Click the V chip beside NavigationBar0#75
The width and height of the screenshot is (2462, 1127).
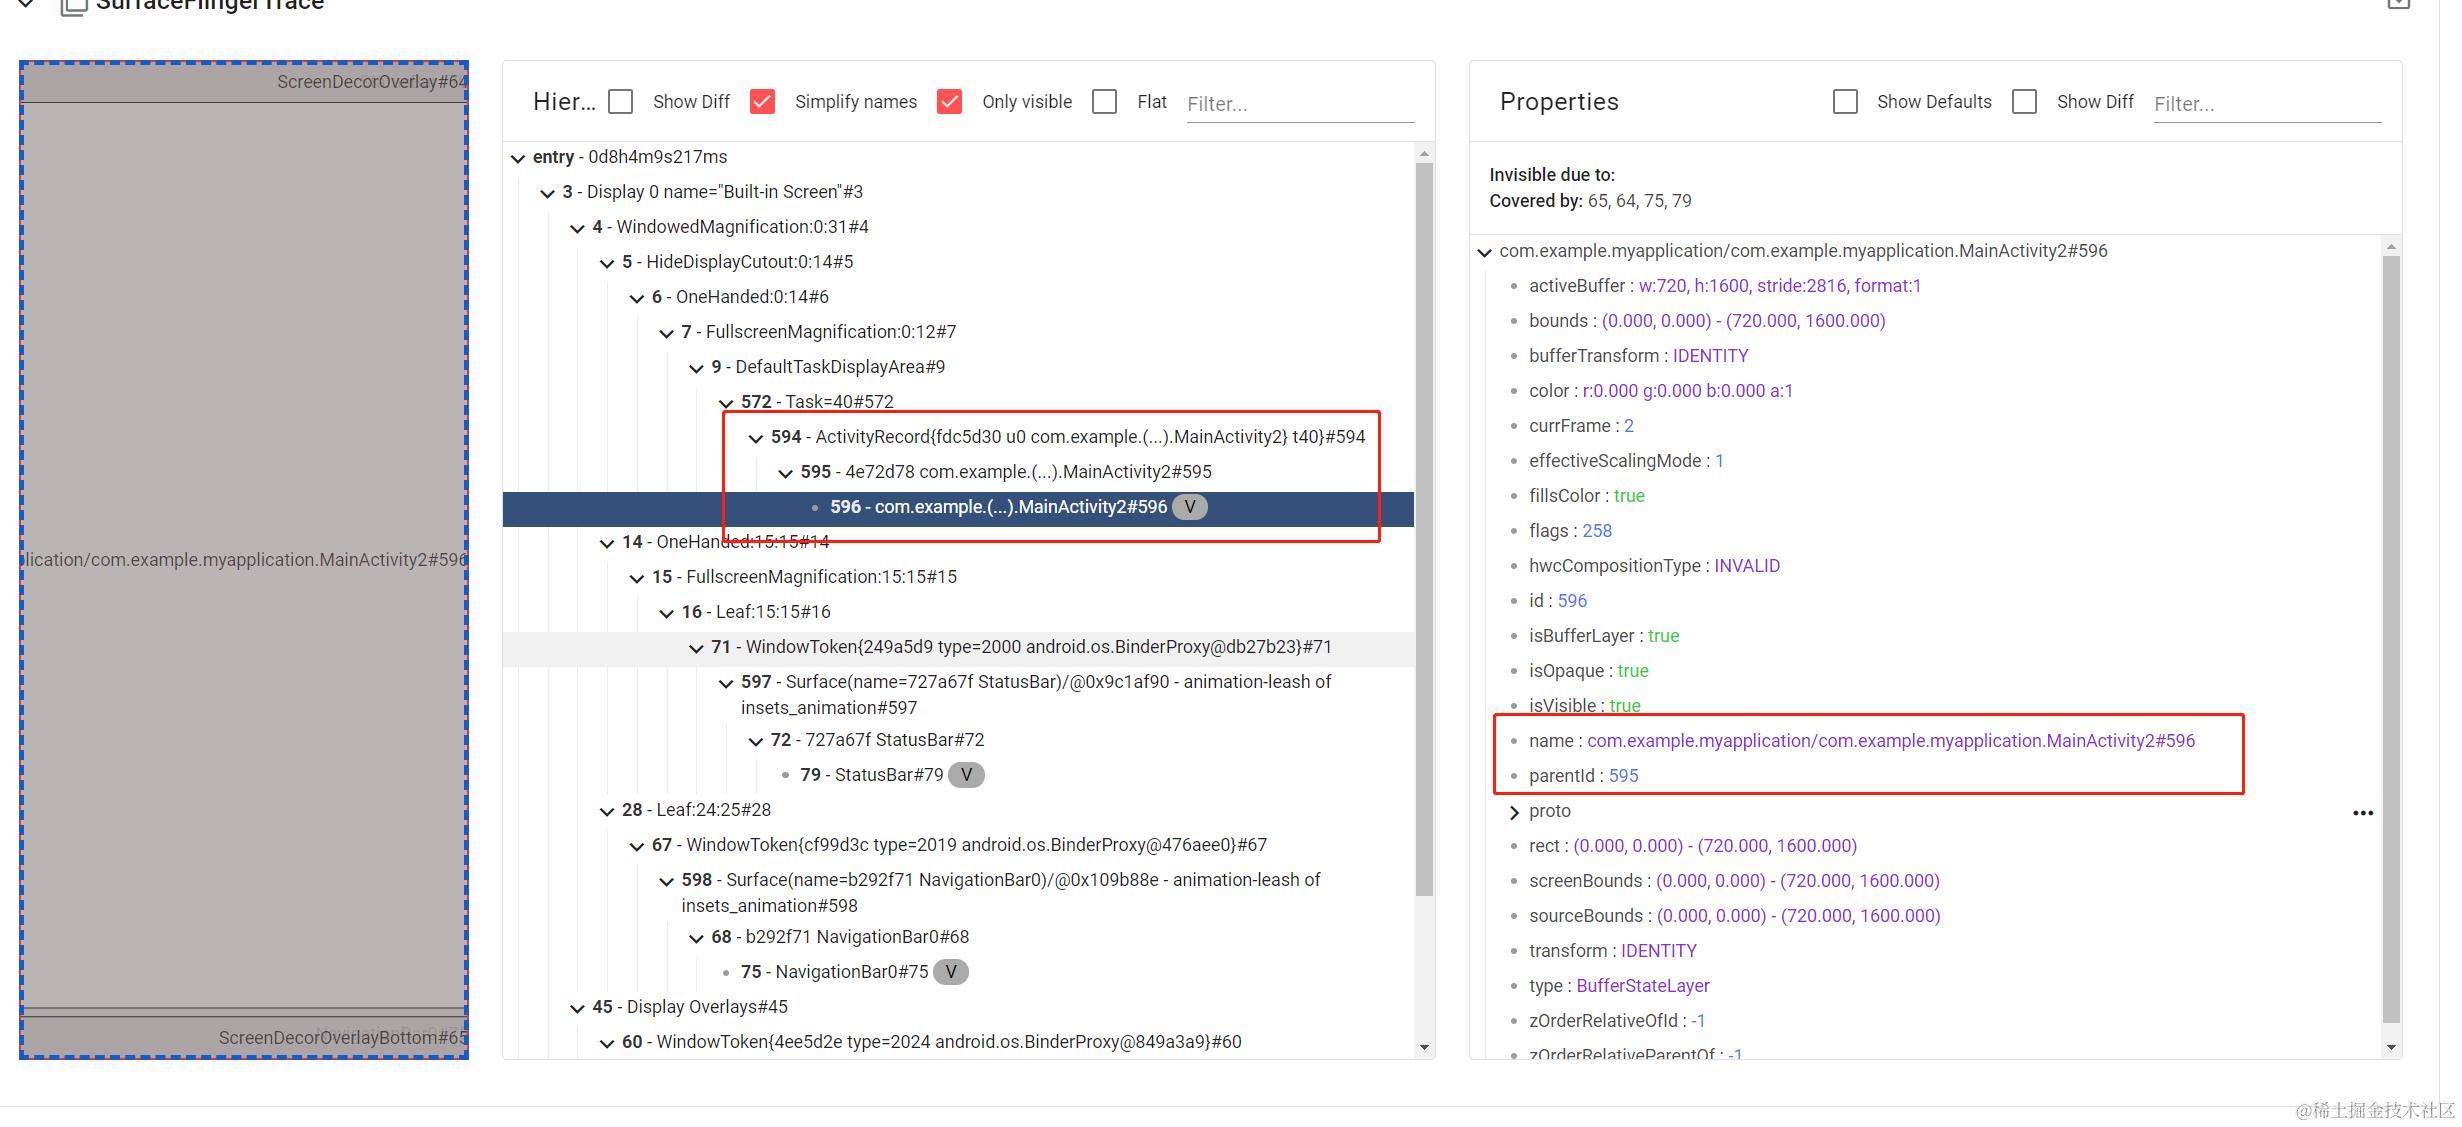(x=950, y=972)
